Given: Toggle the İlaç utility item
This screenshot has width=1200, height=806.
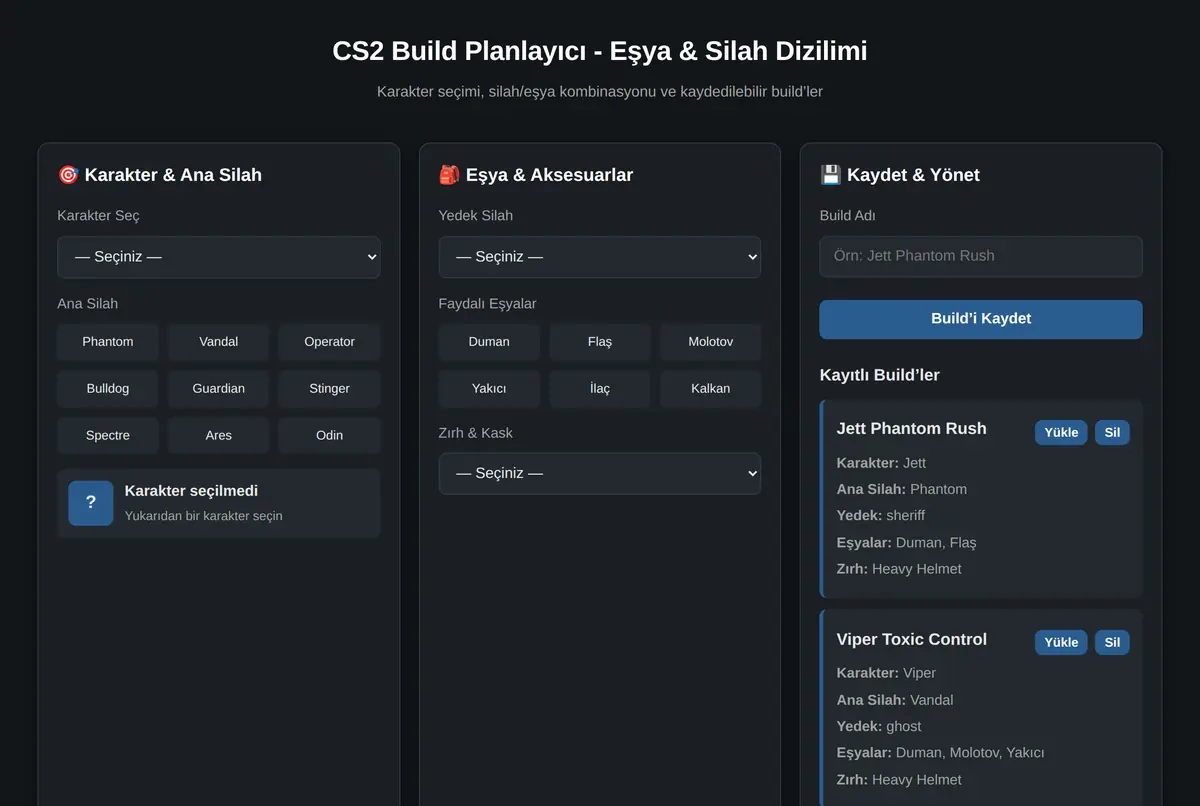Looking at the screenshot, I should (x=600, y=389).
